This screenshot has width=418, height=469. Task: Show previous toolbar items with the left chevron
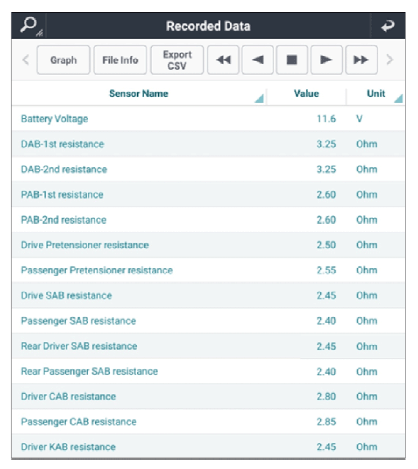coord(26,60)
